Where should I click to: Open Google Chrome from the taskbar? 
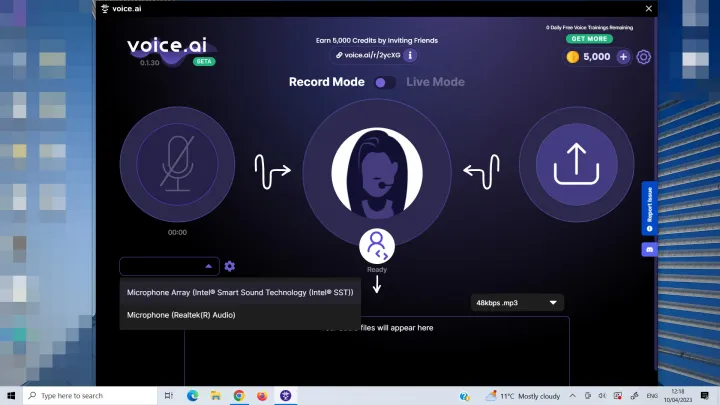pos(239,395)
